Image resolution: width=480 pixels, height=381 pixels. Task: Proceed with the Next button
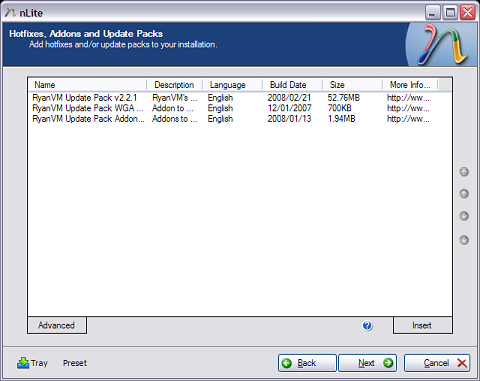click(367, 363)
